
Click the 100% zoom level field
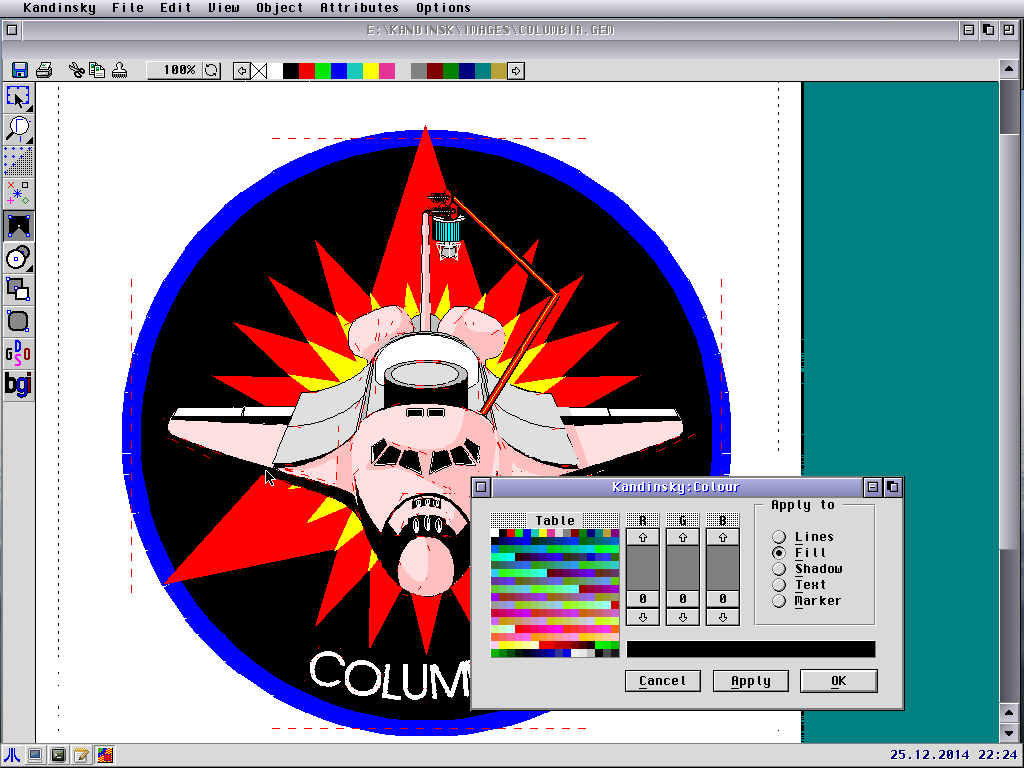tap(175, 70)
